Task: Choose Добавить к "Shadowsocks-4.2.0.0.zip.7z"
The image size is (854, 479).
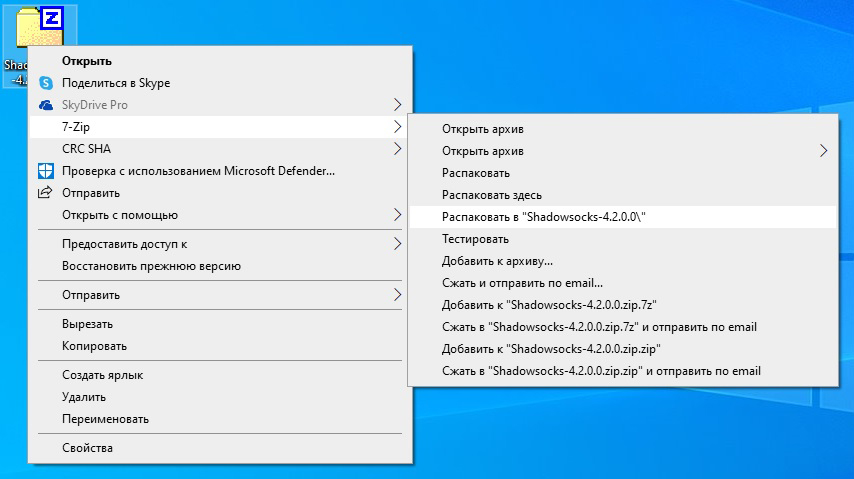Action: (623, 305)
